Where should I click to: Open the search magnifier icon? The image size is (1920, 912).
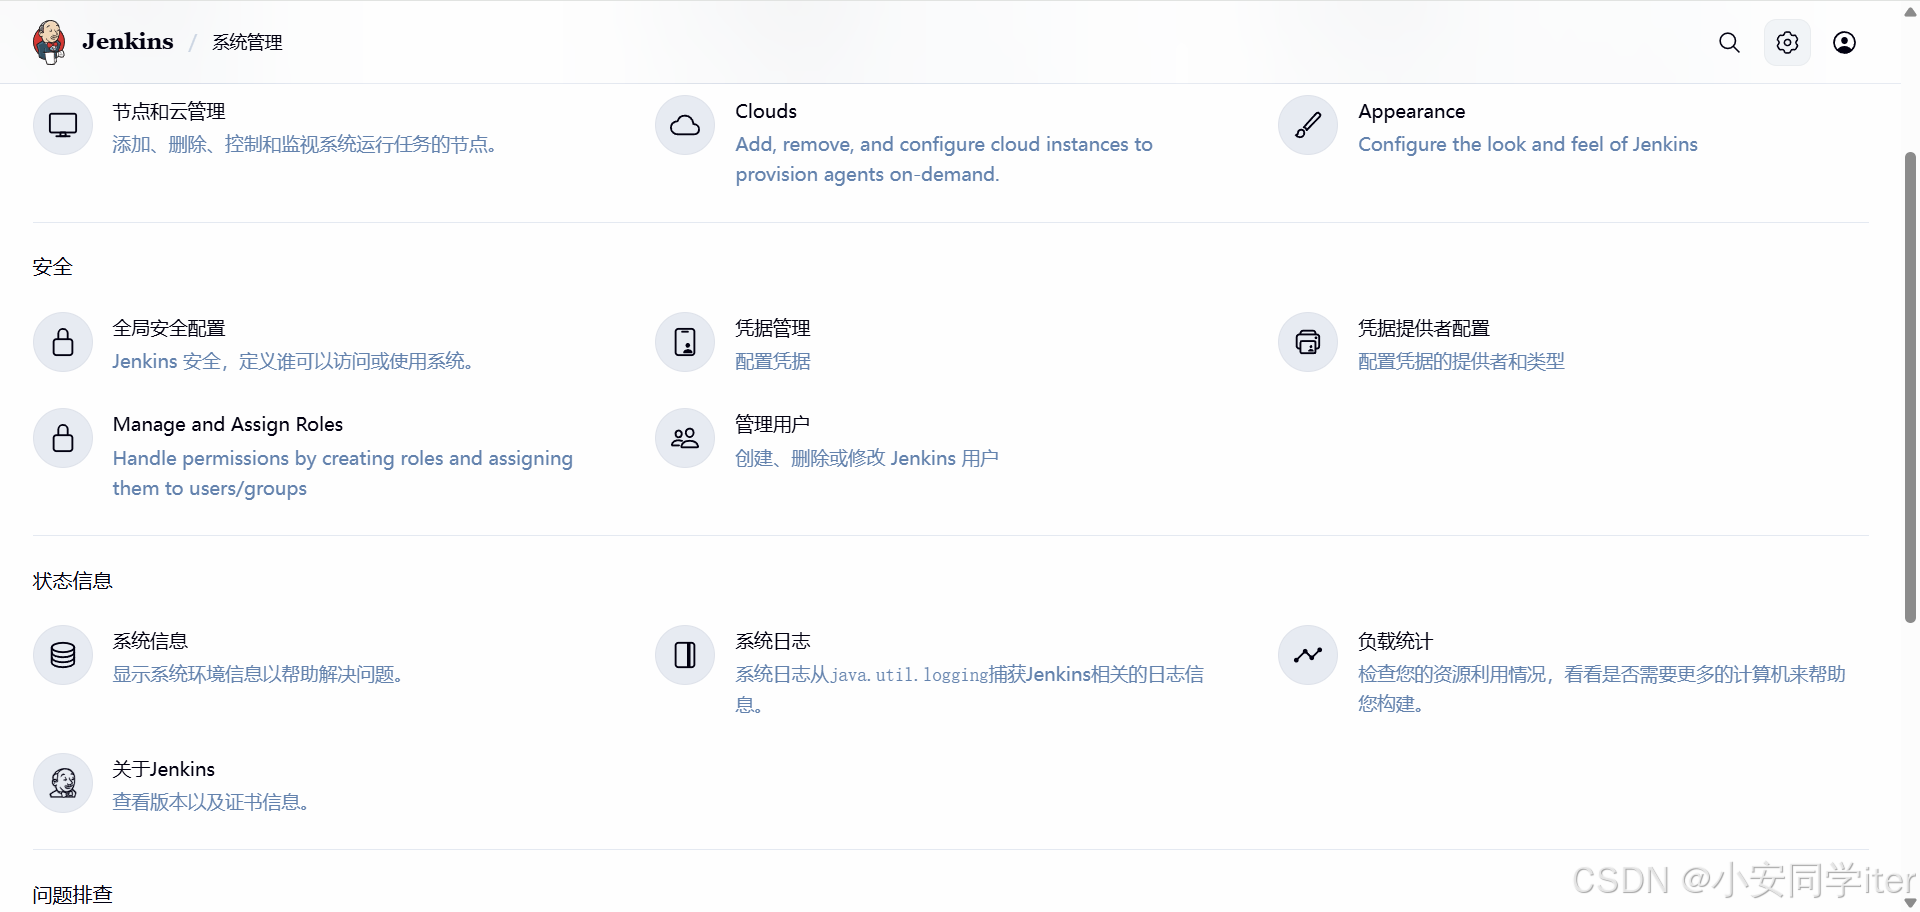1729,42
